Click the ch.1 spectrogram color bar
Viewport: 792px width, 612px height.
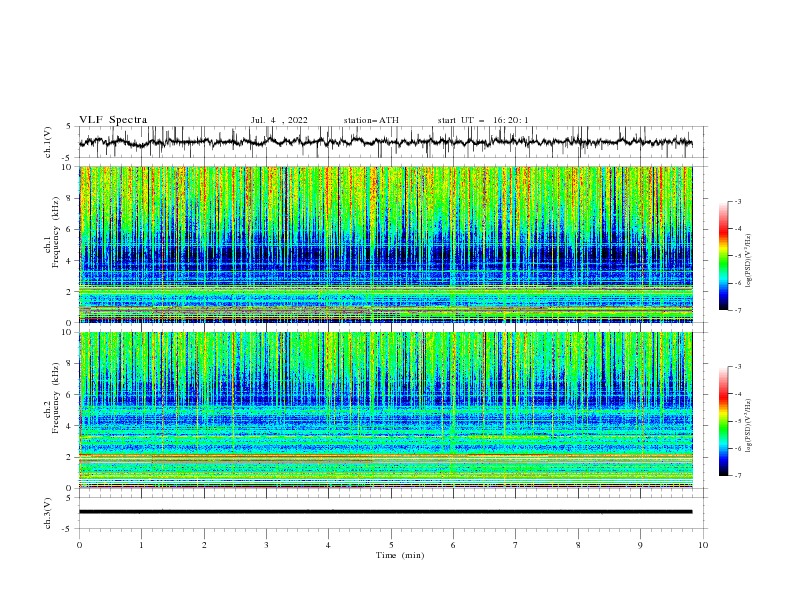[723, 256]
